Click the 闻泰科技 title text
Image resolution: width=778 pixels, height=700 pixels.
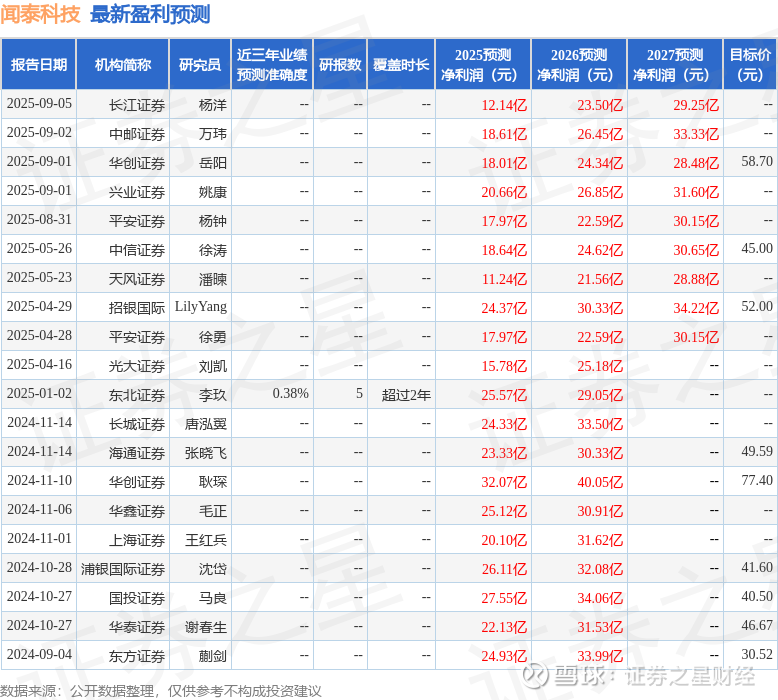click(40, 14)
